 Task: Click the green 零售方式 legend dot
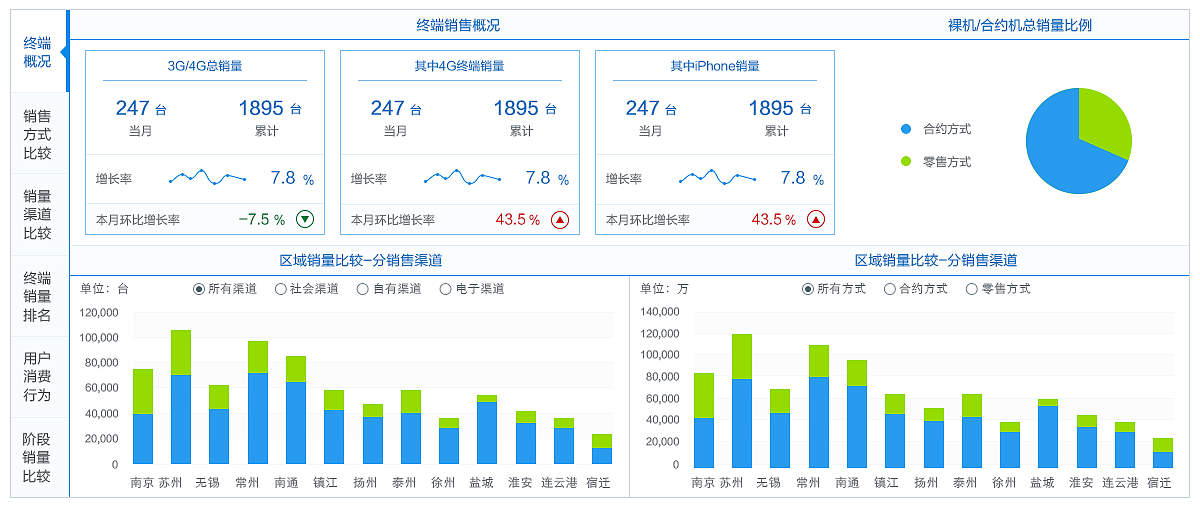coord(906,161)
